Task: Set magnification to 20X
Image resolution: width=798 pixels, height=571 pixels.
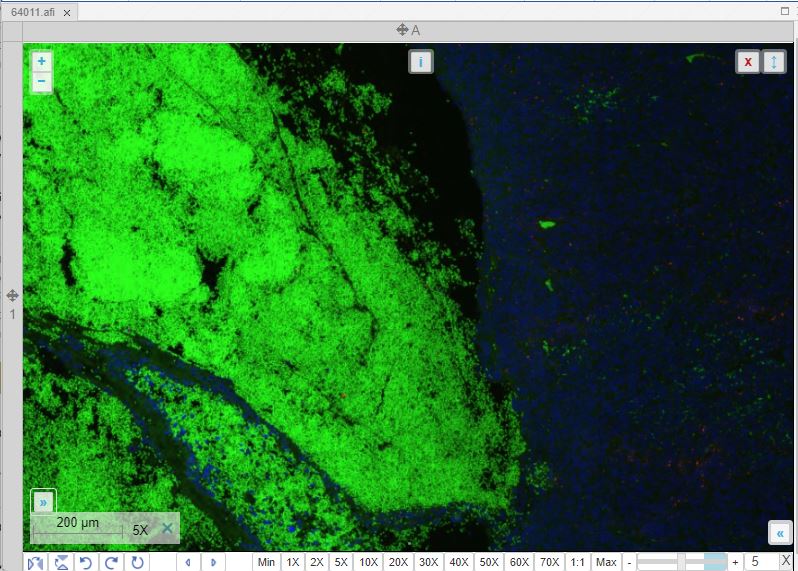Action: coord(398,562)
